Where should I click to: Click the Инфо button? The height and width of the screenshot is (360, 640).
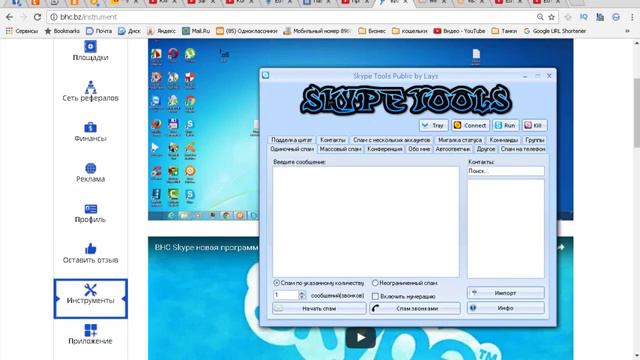tap(505, 308)
